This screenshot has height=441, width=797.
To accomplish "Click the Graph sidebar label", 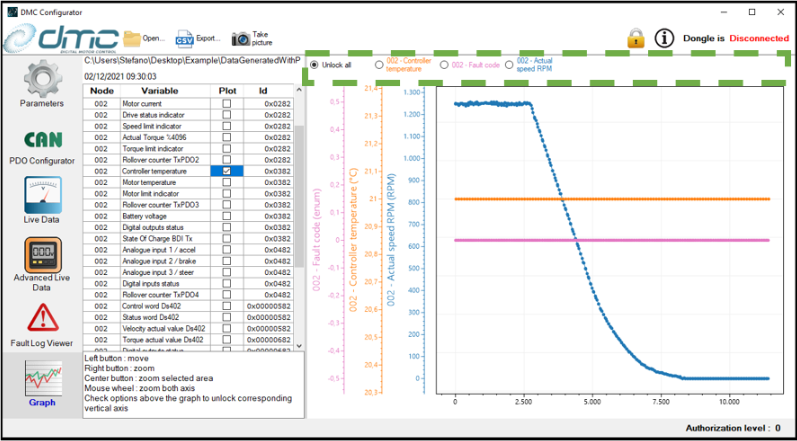I will click(x=42, y=403).
